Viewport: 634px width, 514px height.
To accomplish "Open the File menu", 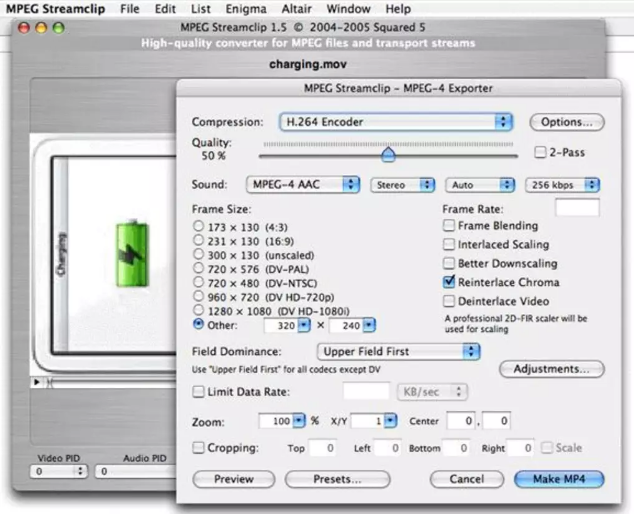I will [x=130, y=9].
